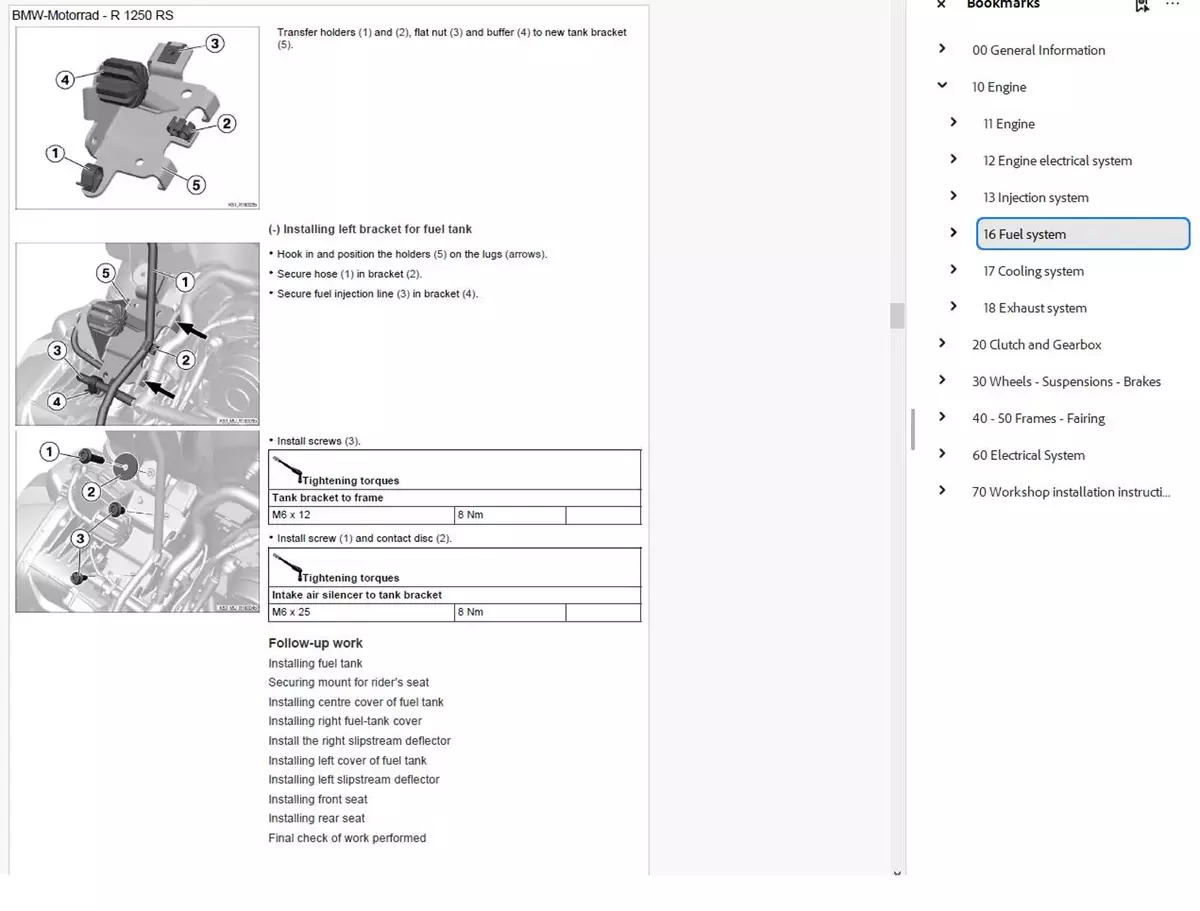The width and height of the screenshot is (1200, 911).
Task: Click the add bookmark icon
Action: tap(1142, 6)
